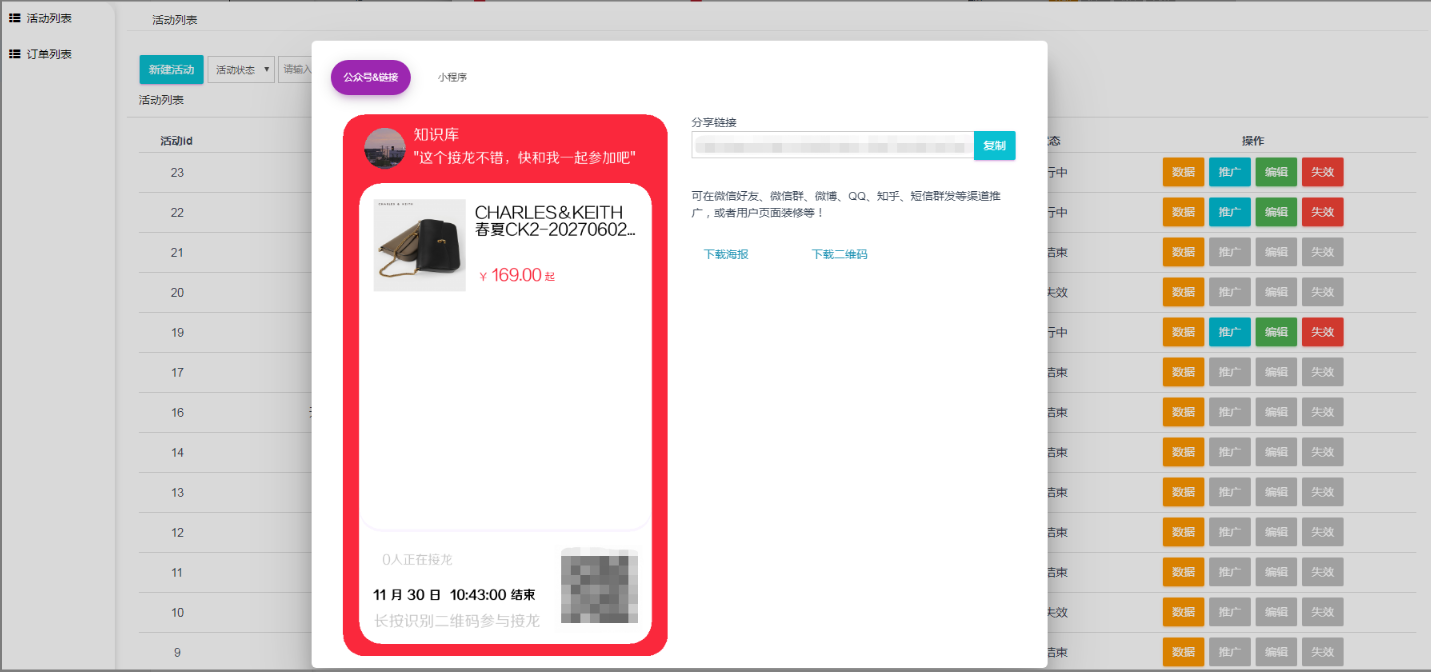Click the 活动列表 sidebar list icon
The height and width of the screenshot is (672, 1431).
(x=15, y=18)
